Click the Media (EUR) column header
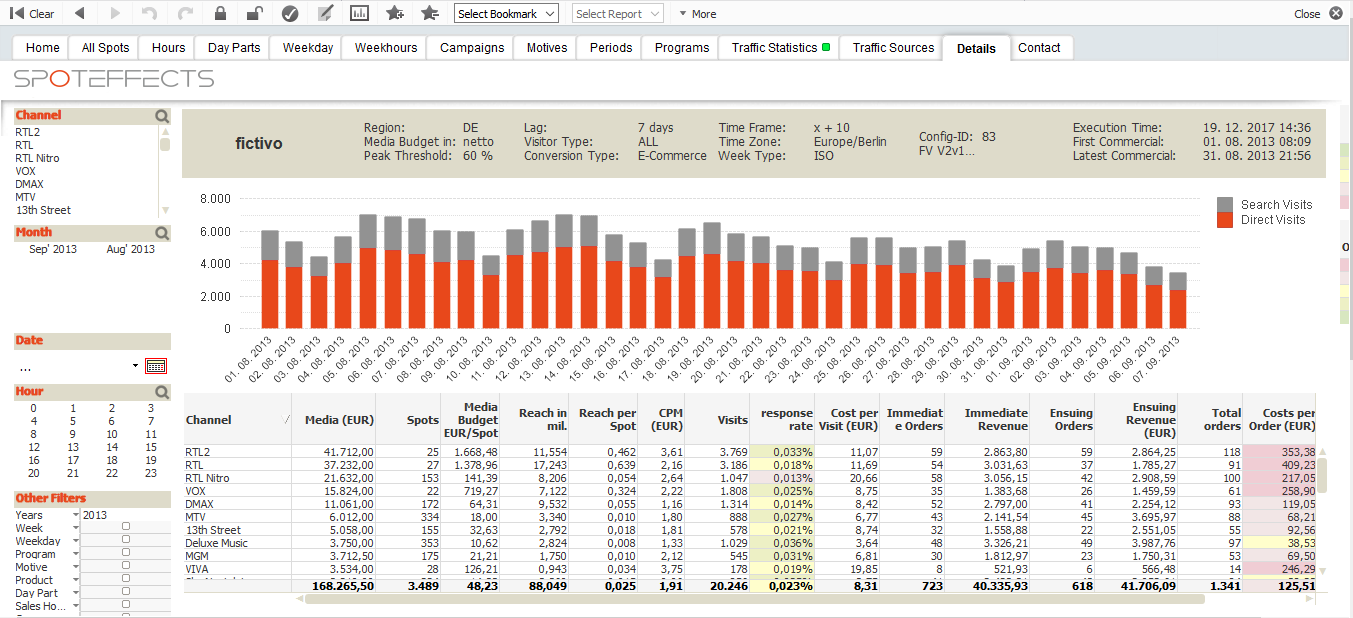This screenshot has width=1353, height=618. 334,420
